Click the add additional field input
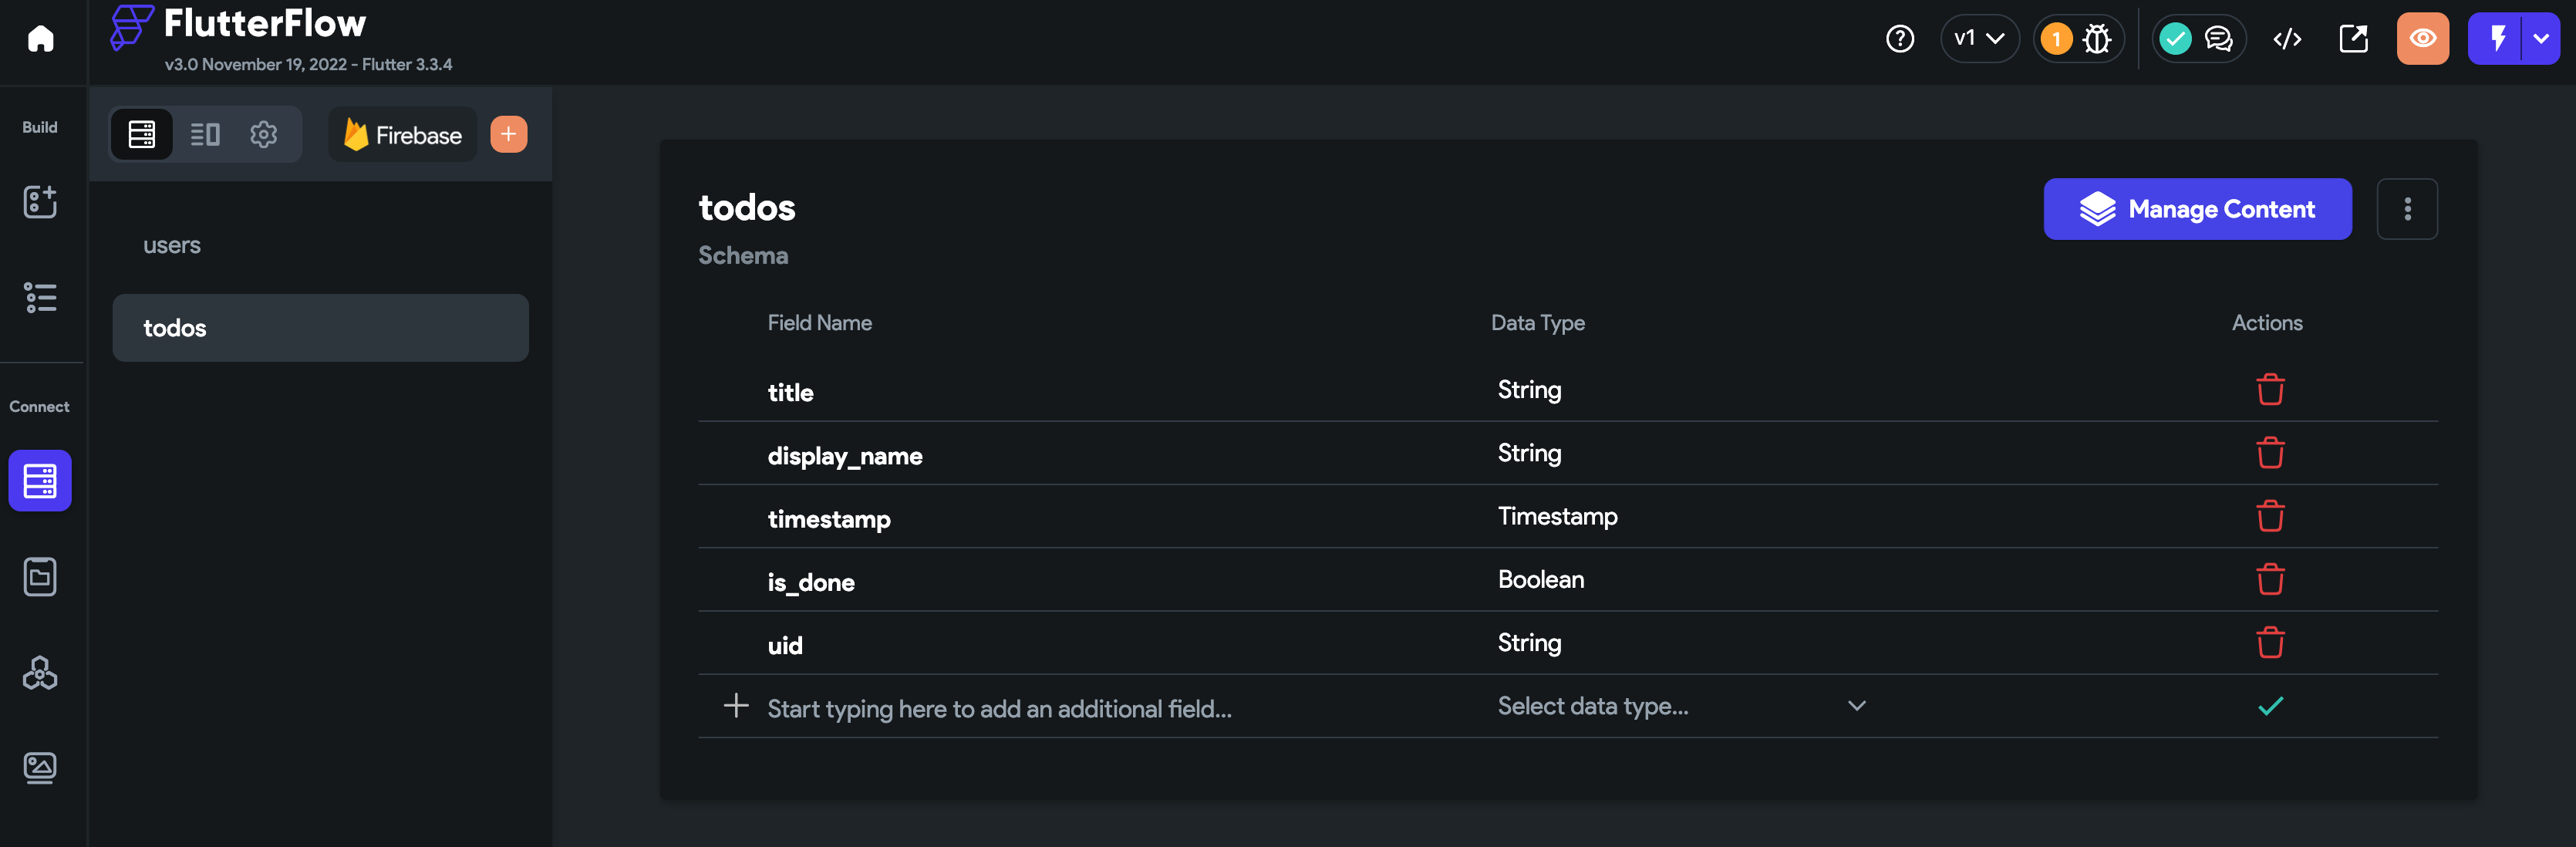The width and height of the screenshot is (2576, 847). (x=1000, y=708)
